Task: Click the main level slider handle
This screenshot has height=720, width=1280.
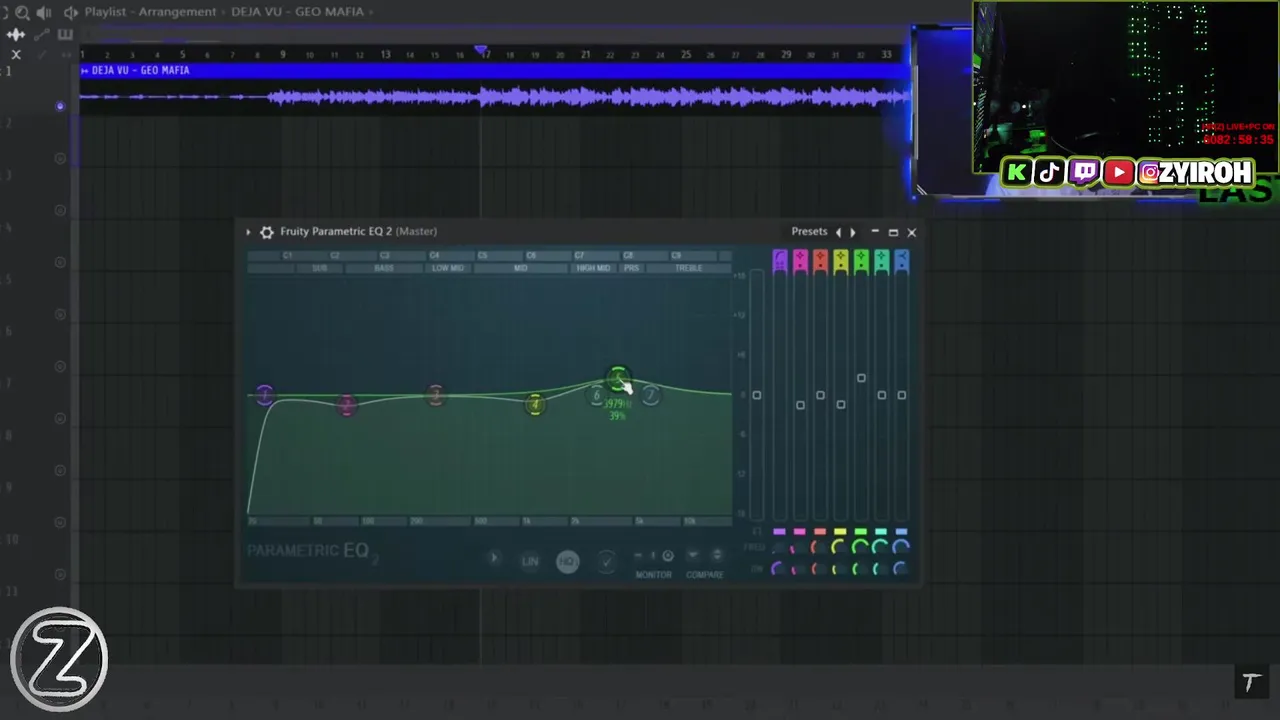Action: pyautogui.click(x=757, y=395)
